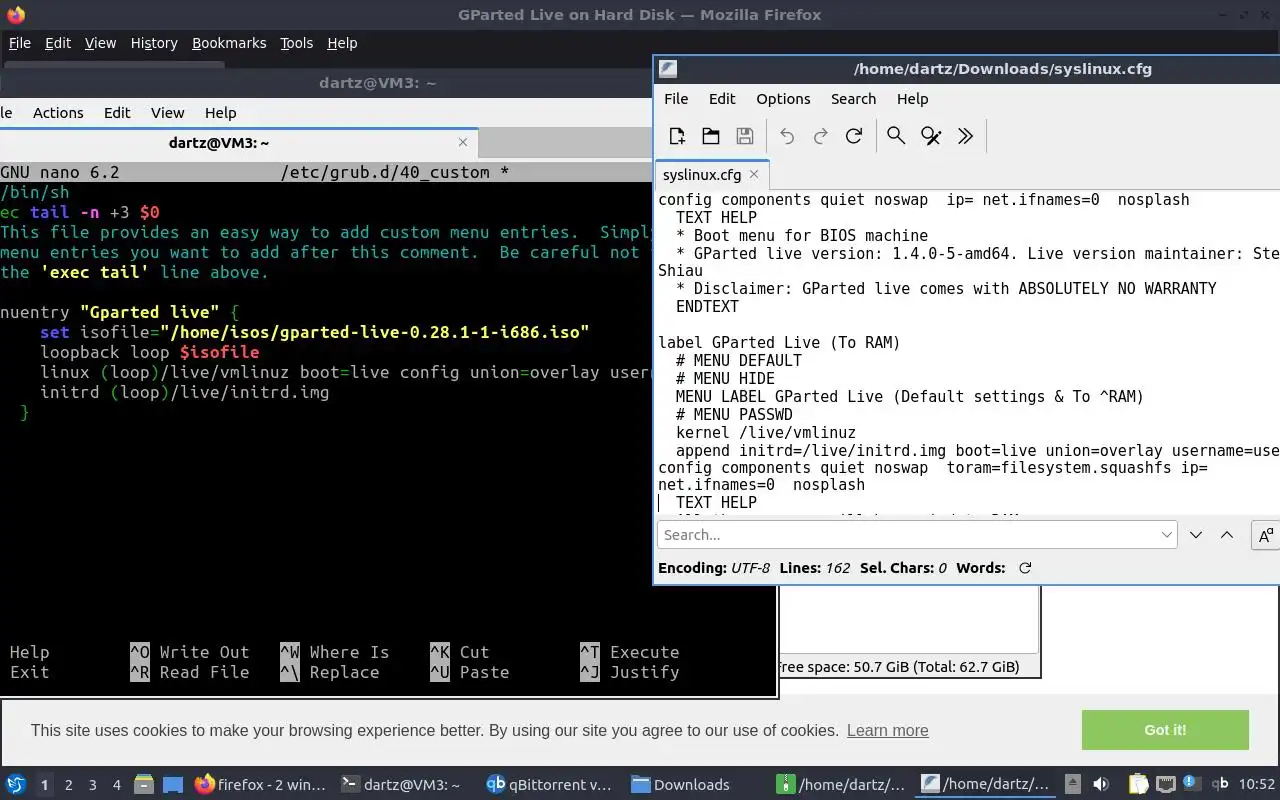
Task: Click the Redo arrow icon in editor toolbar
Action: click(820, 136)
